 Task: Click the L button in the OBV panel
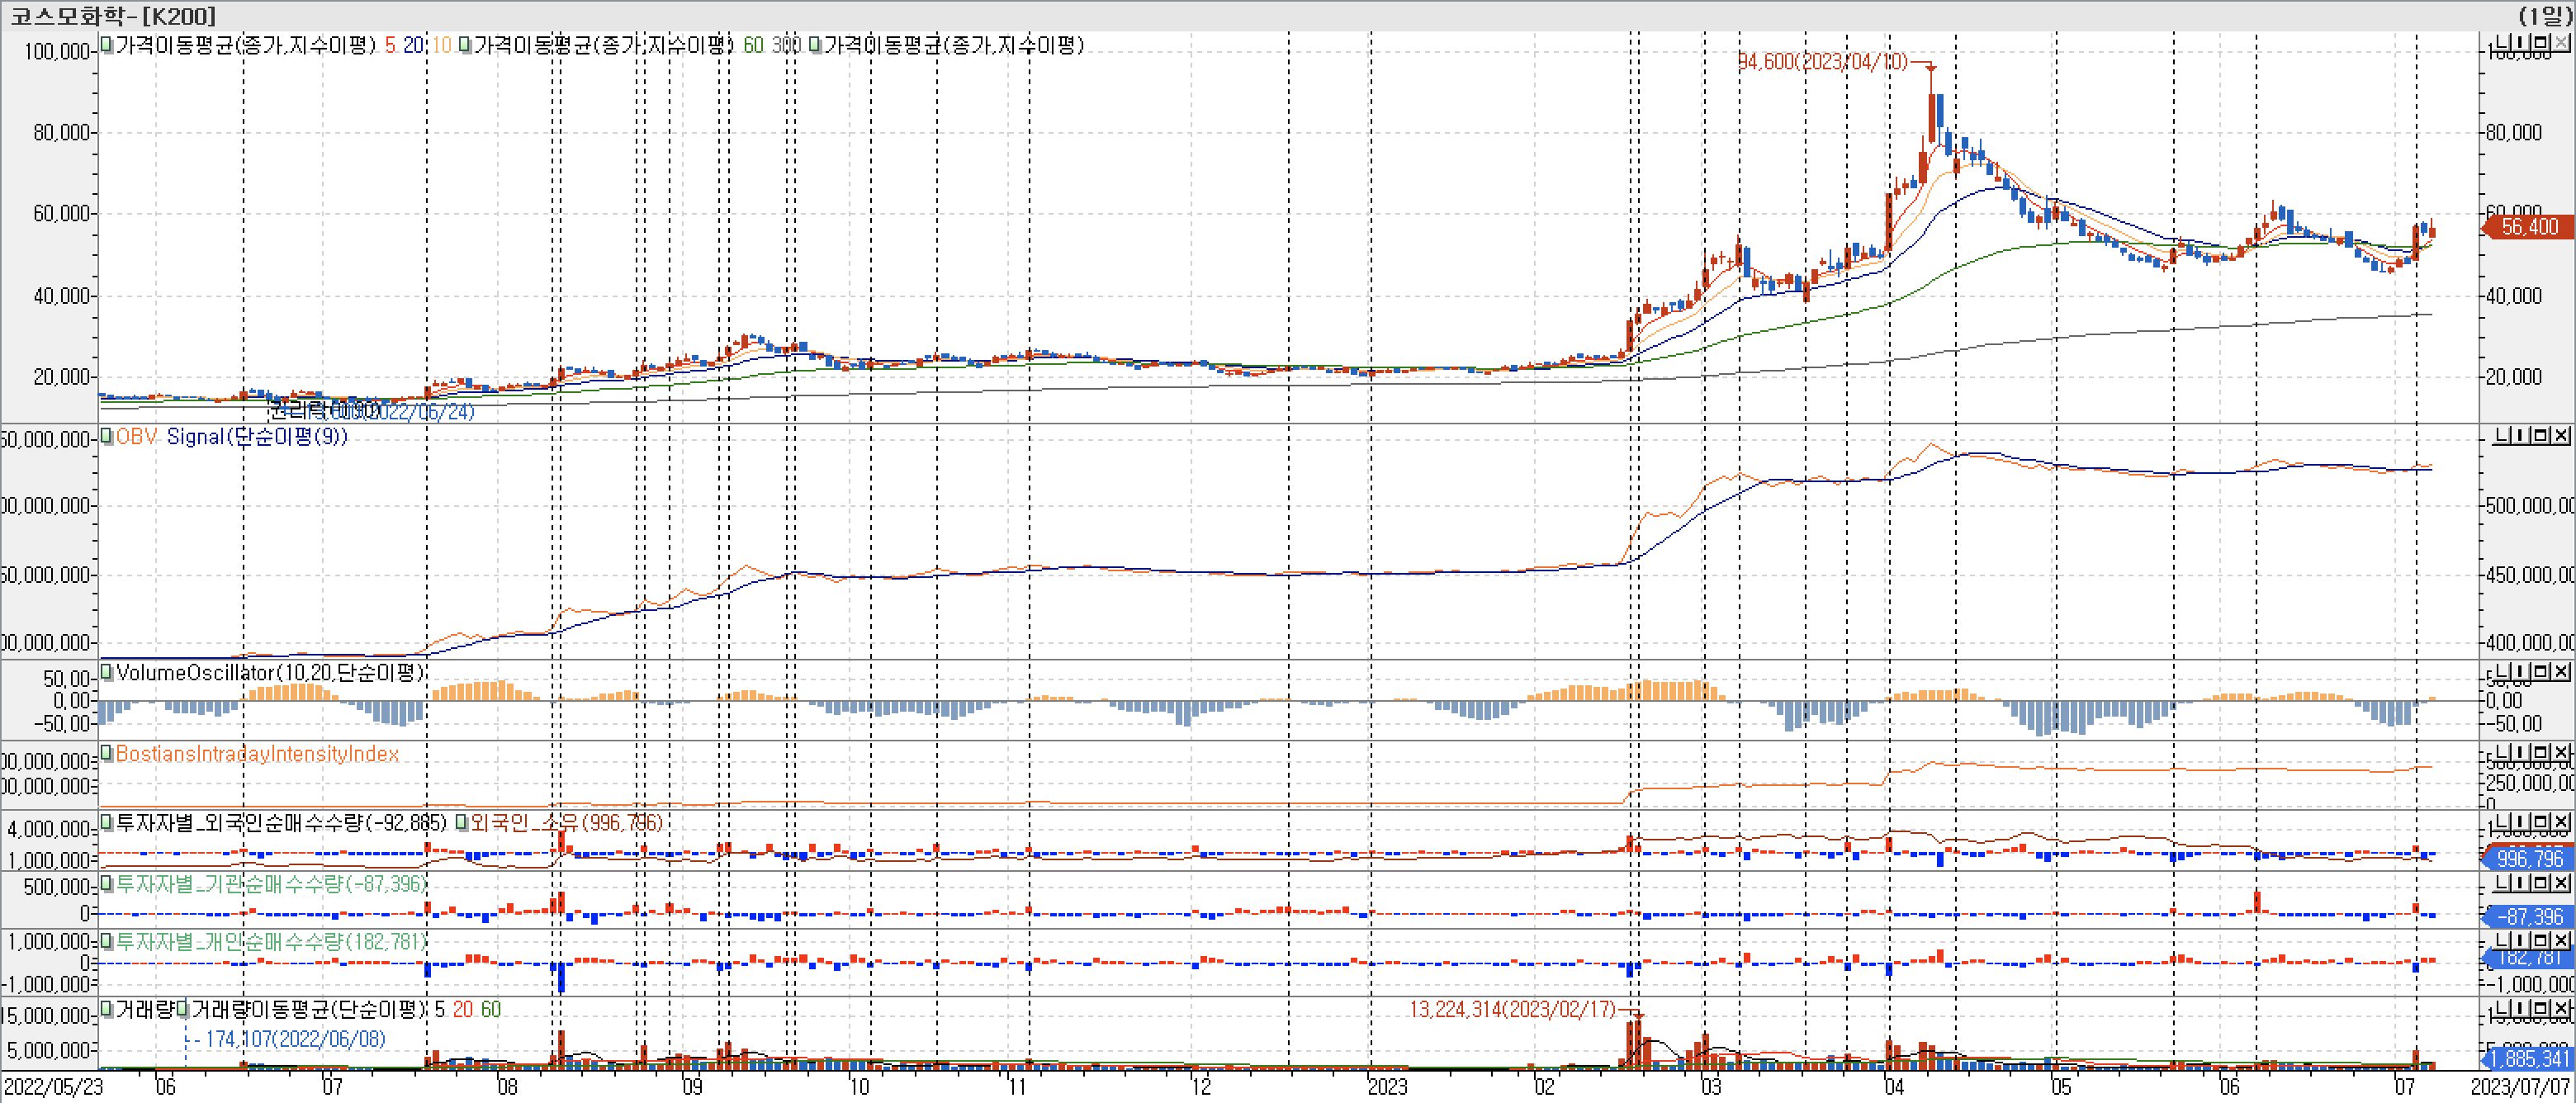tap(2502, 435)
